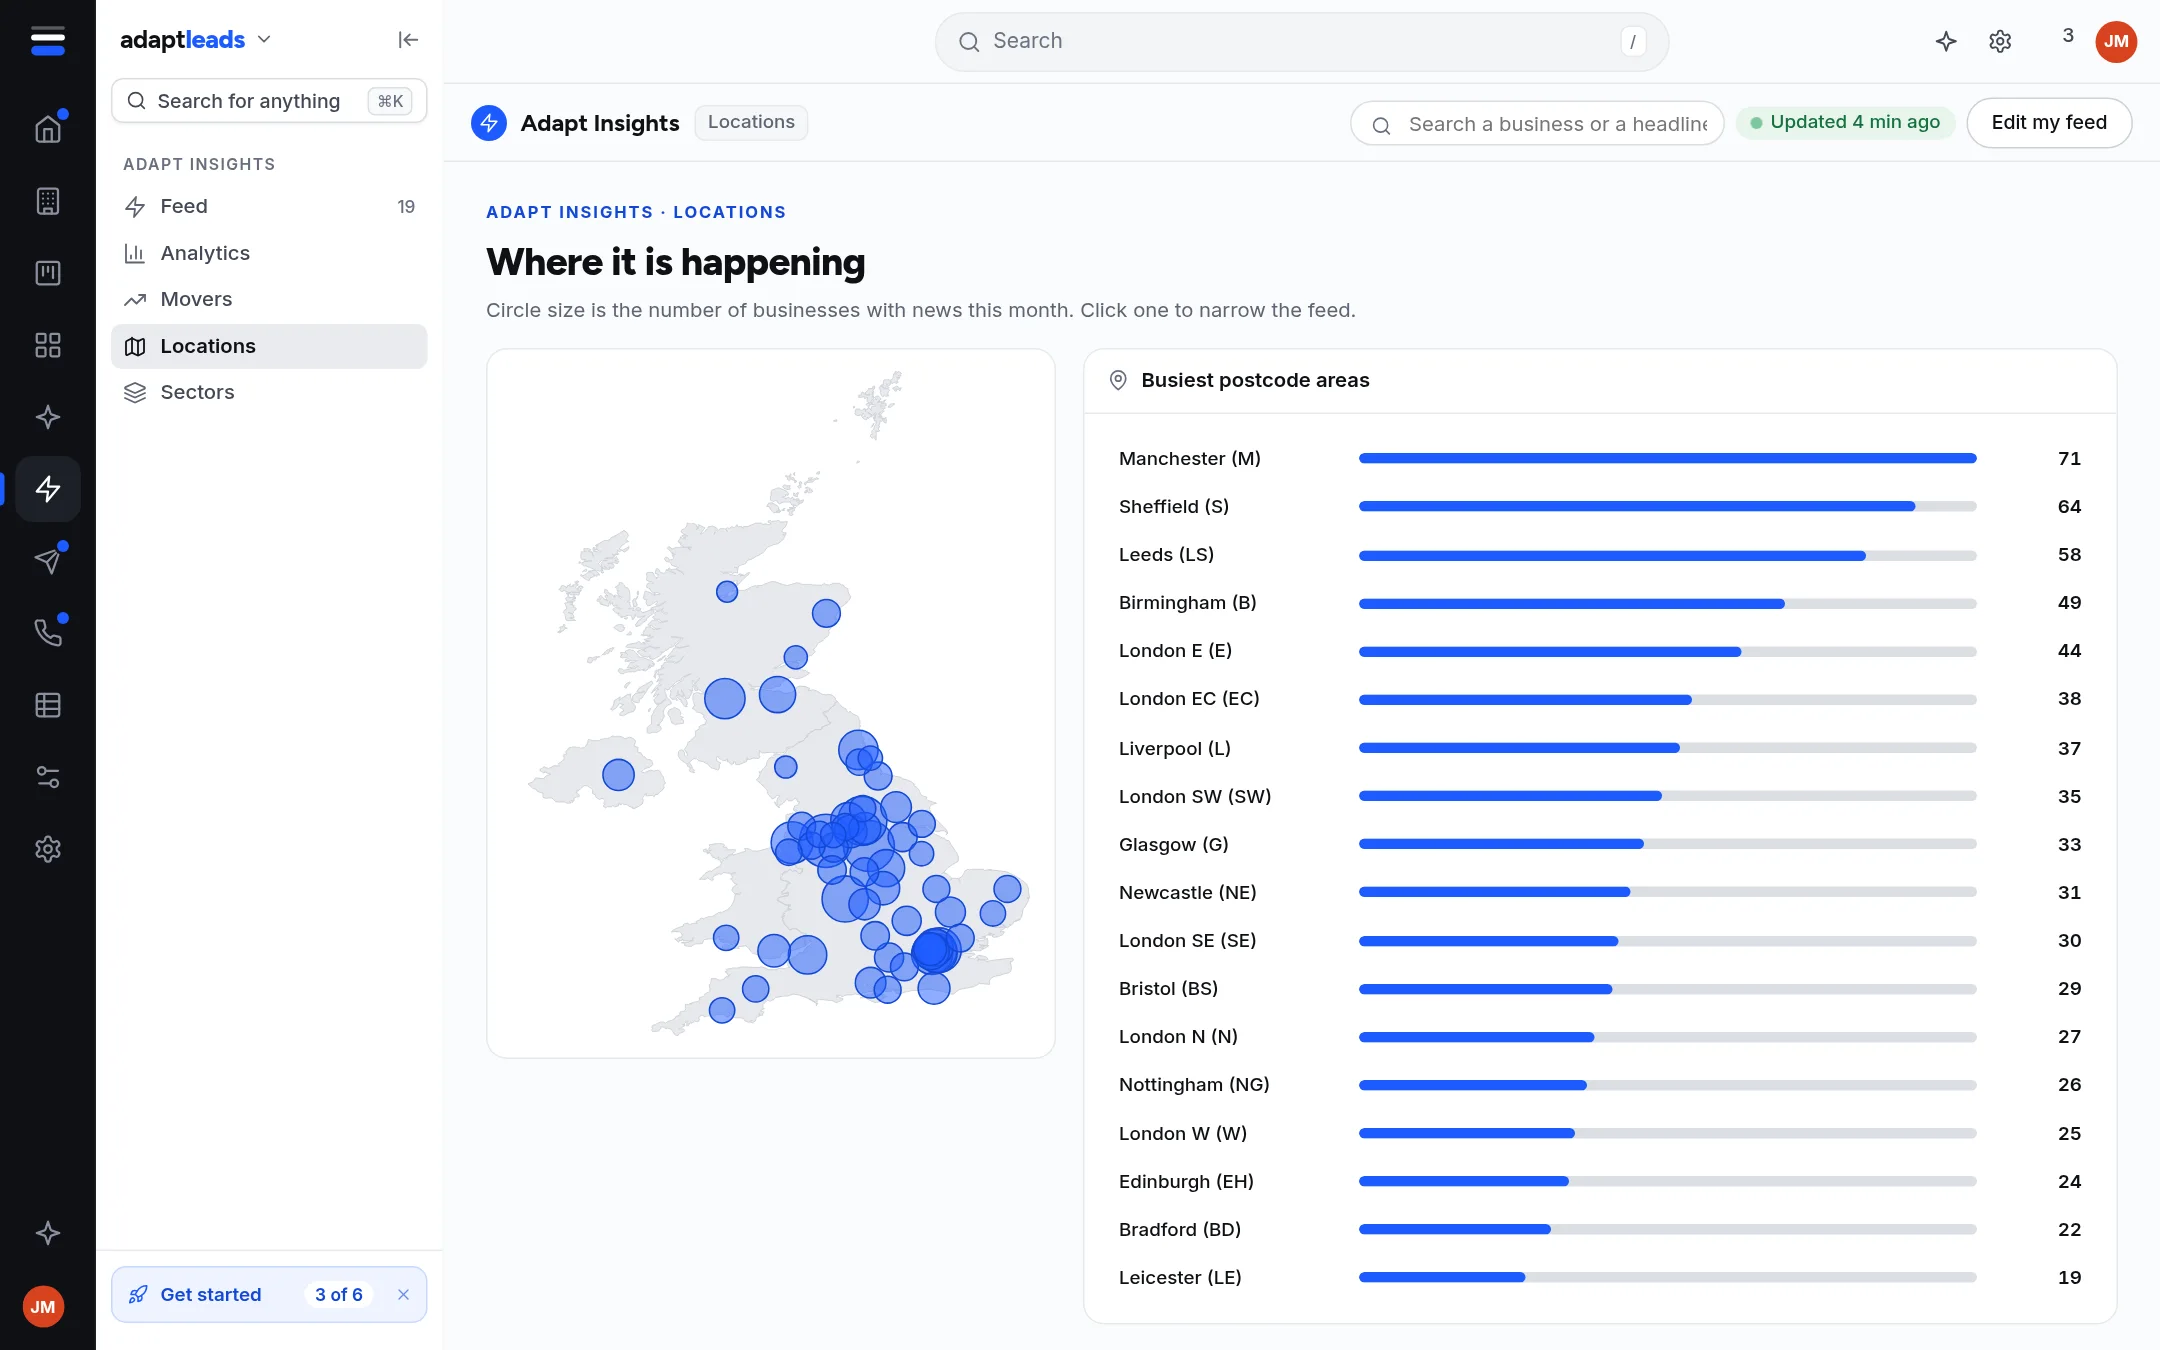Viewport: 2160px width, 1350px height.
Task: Click the AI sparkle icon in top bar
Action: pyautogui.click(x=1946, y=41)
